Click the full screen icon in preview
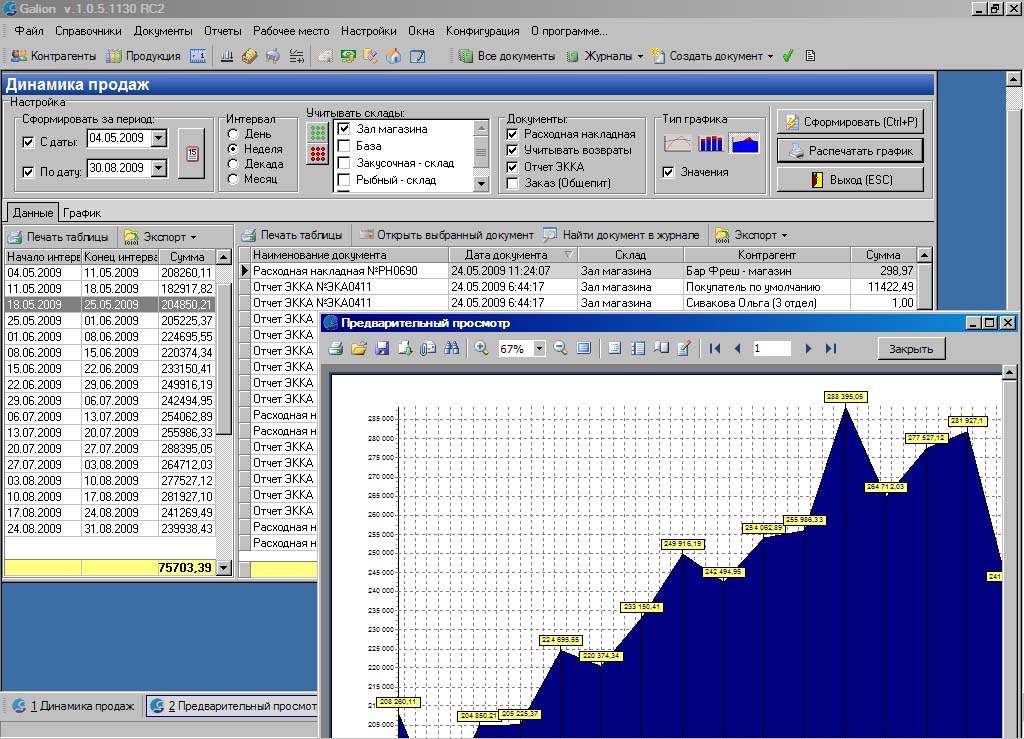Screen dimensions: 1024x739 pyautogui.click(x=584, y=349)
